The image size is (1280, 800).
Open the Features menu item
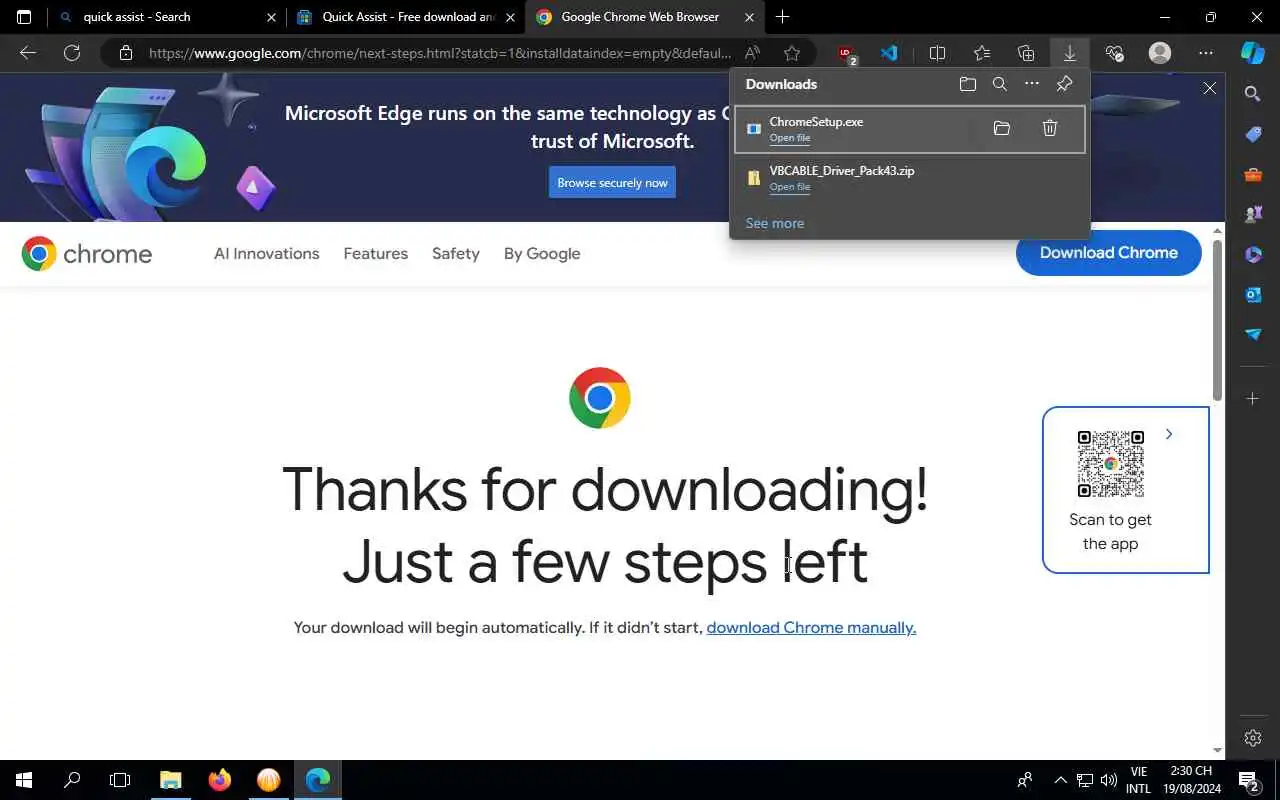[375, 254]
